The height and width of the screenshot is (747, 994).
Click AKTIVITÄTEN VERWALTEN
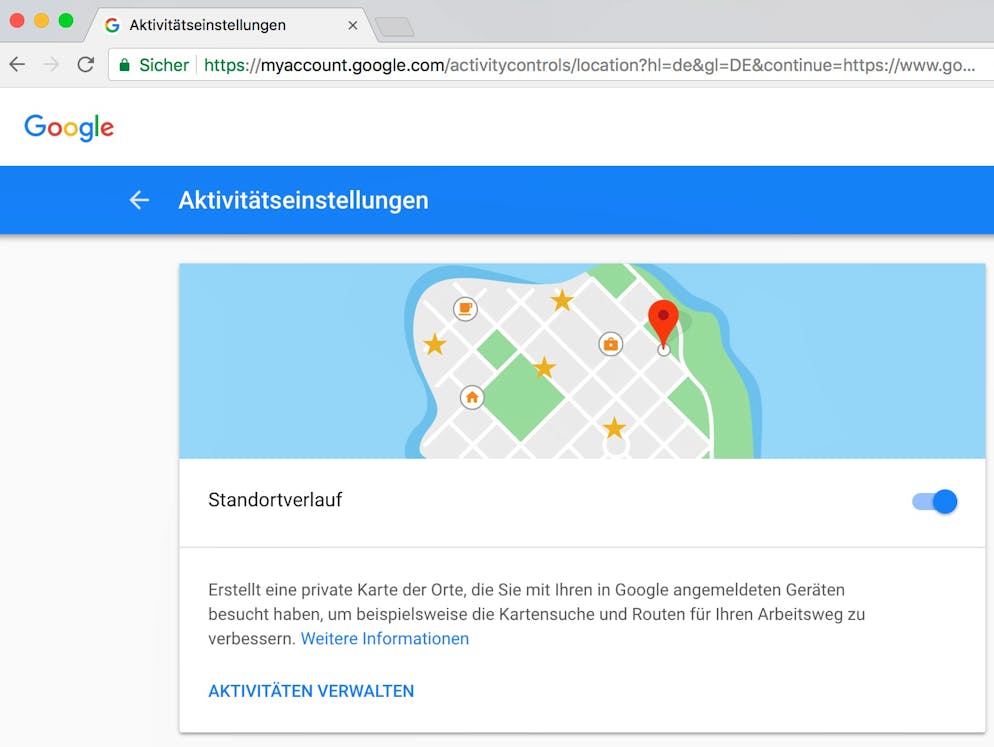pos(311,691)
